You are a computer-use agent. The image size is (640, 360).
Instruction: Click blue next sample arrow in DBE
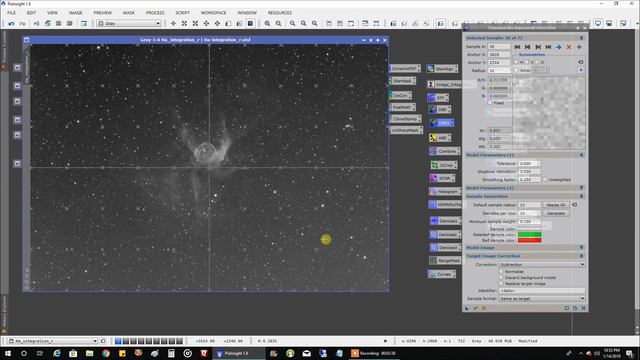[558, 47]
